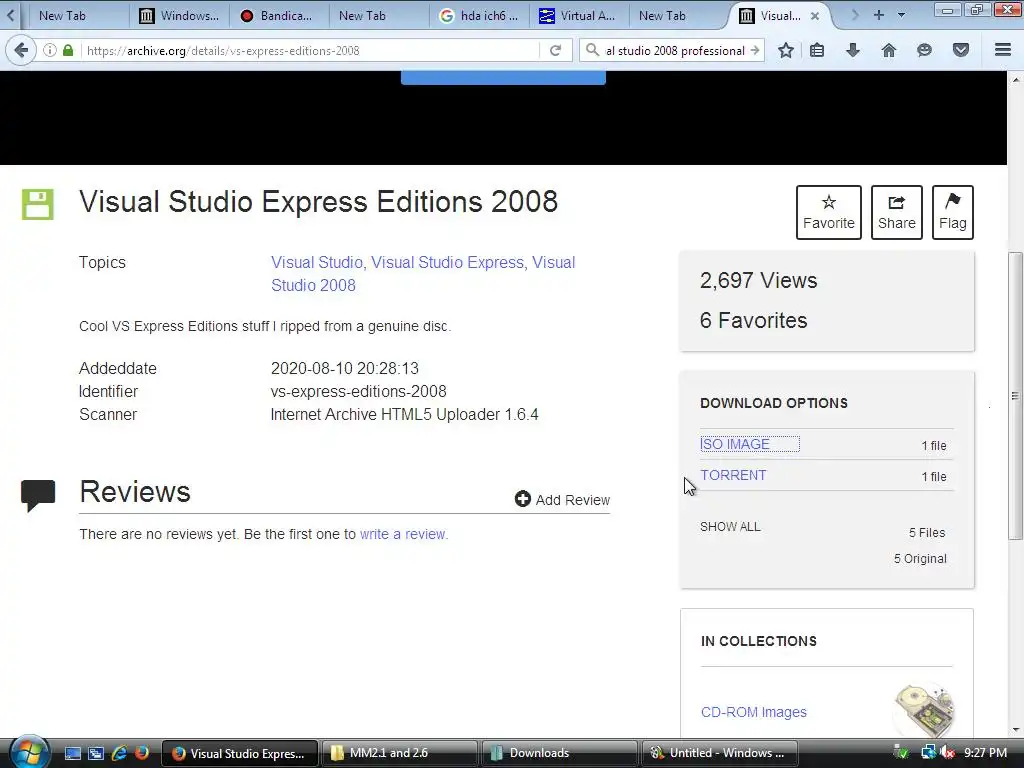Click the network tray icon
Viewport: 1024px width, 768px height.
point(928,753)
